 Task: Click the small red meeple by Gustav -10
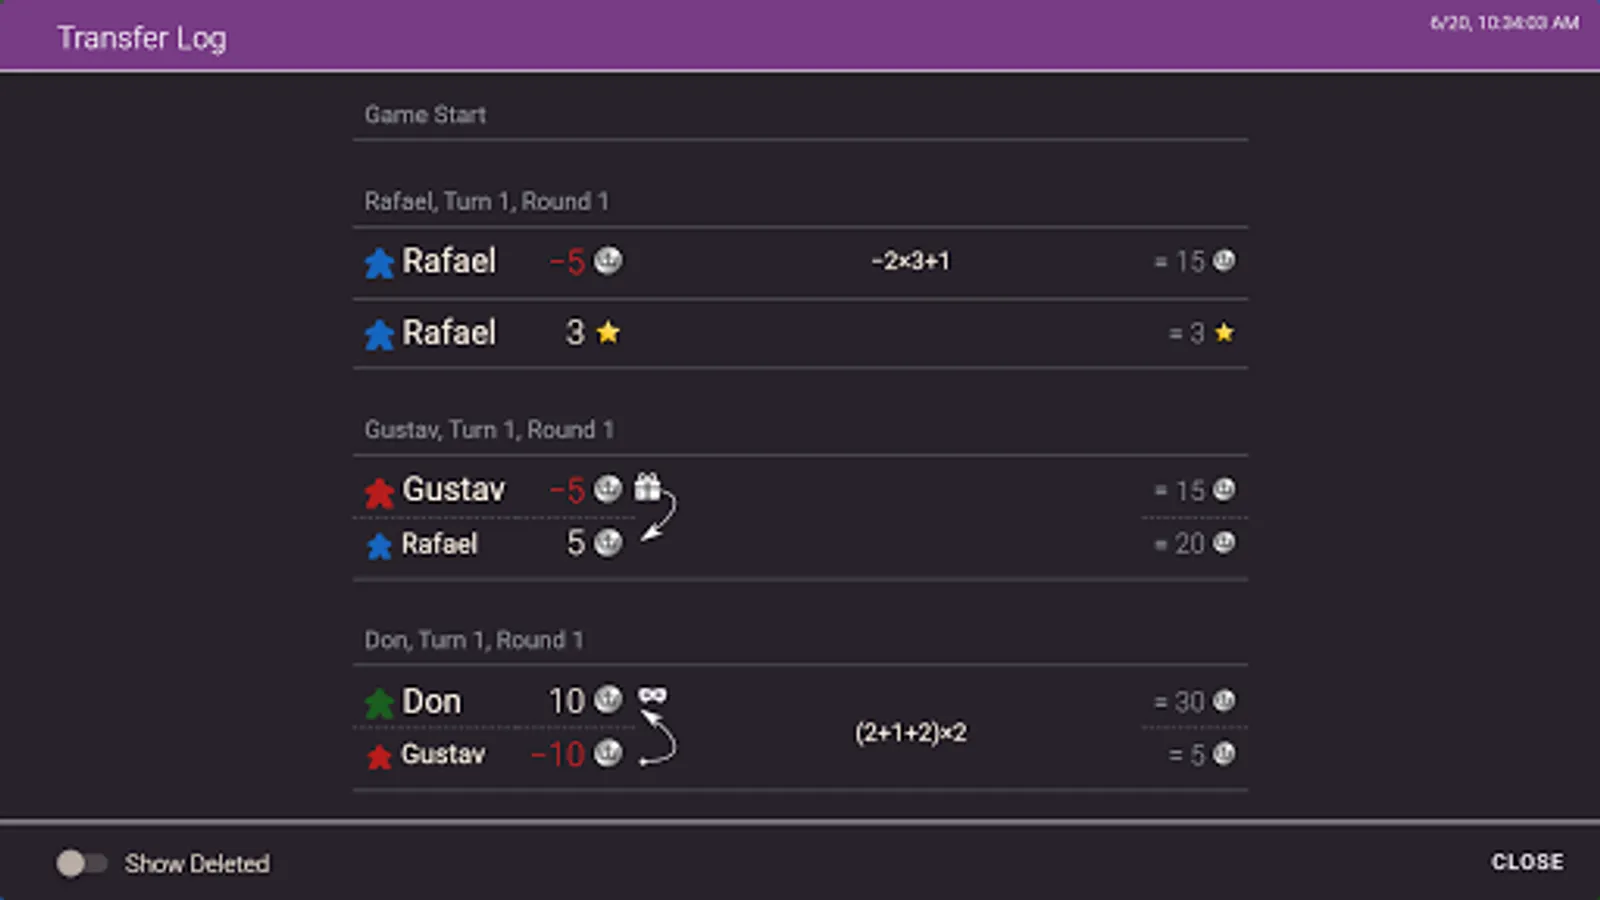pos(379,756)
